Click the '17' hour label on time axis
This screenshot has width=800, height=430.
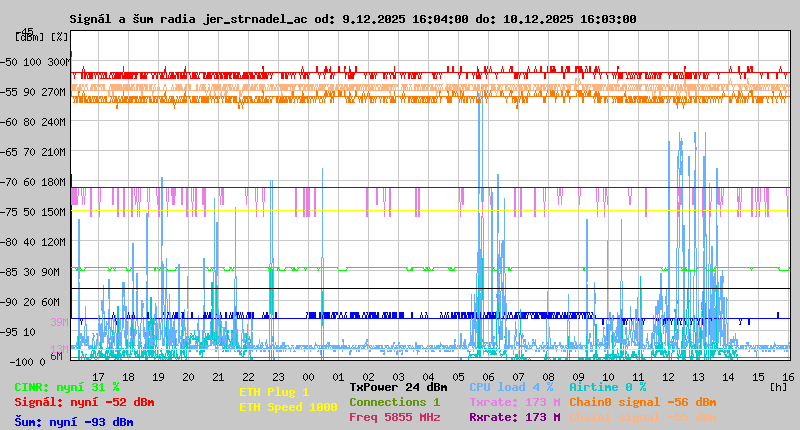pos(98,377)
